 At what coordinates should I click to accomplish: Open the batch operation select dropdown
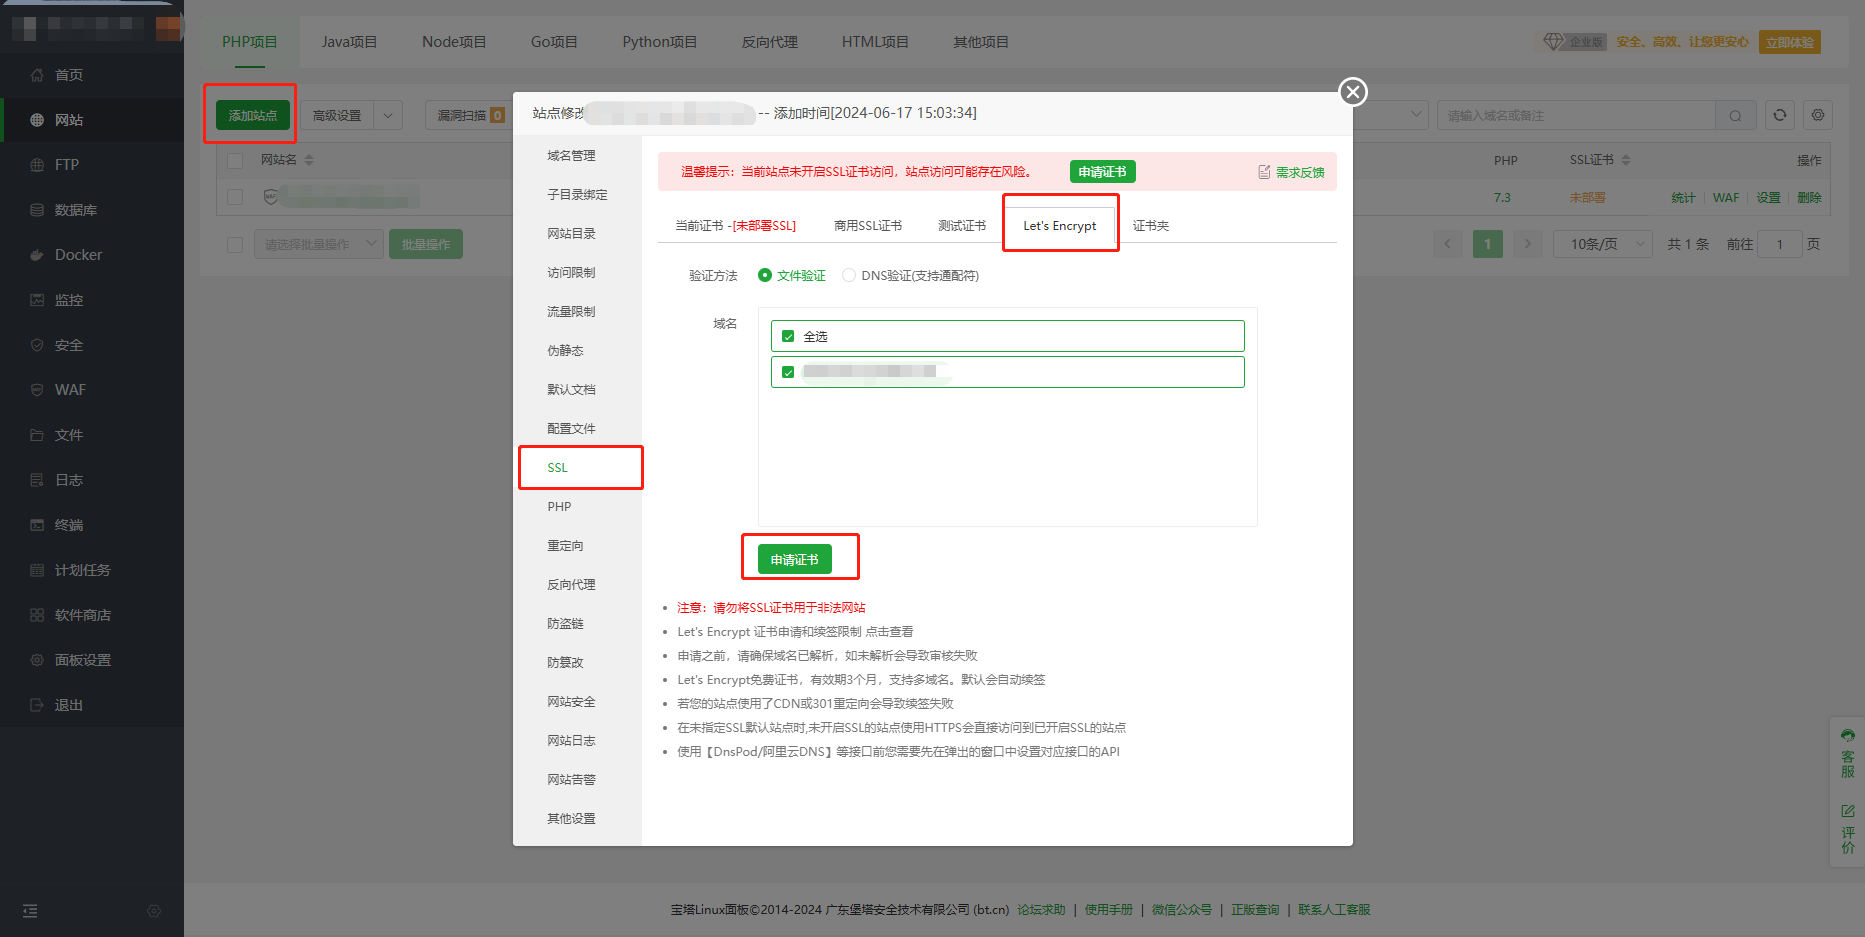(x=318, y=244)
